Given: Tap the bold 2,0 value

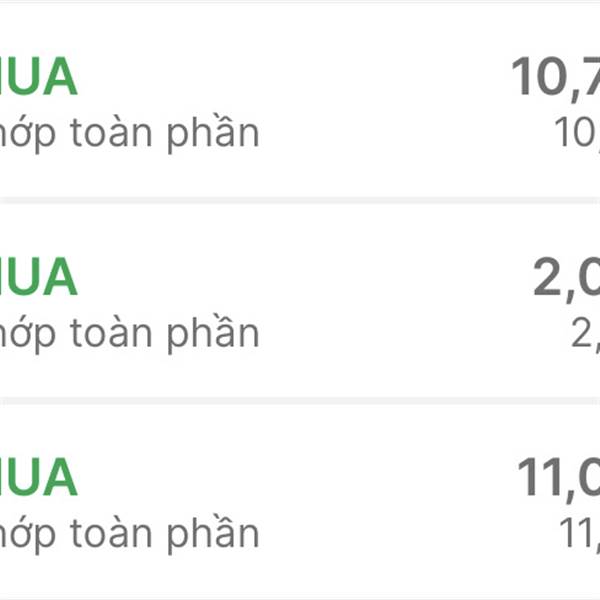Looking at the screenshot, I should point(565,280).
